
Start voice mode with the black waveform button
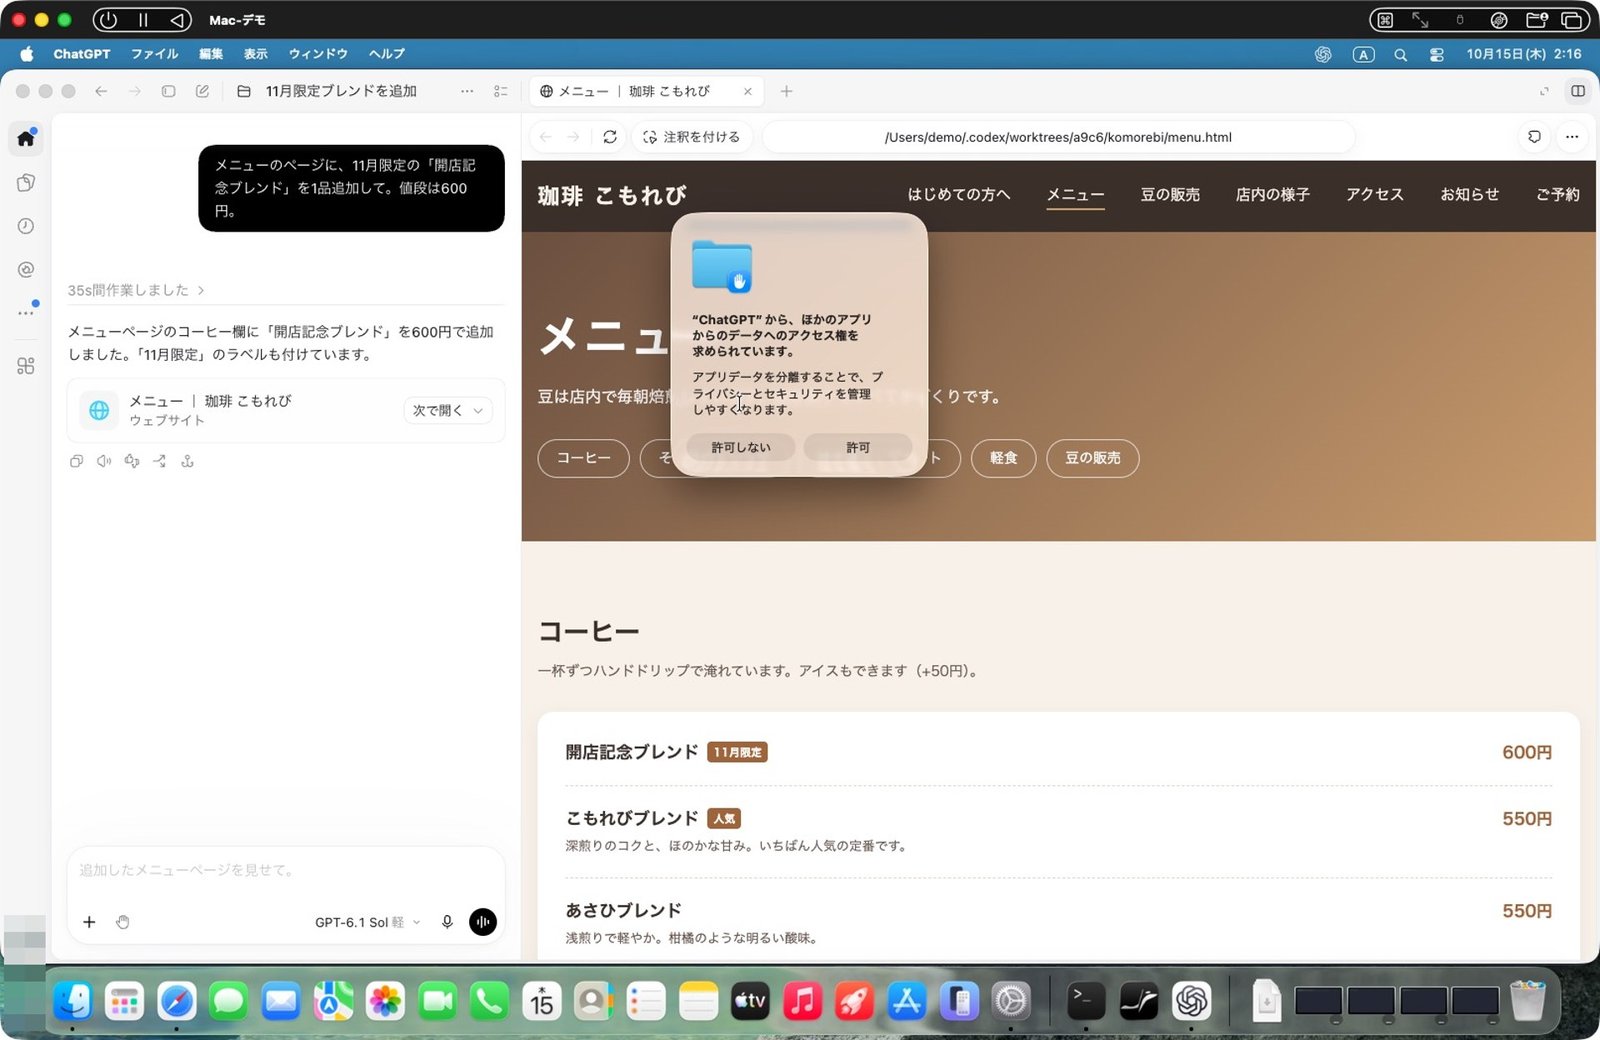[x=483, y=922]
